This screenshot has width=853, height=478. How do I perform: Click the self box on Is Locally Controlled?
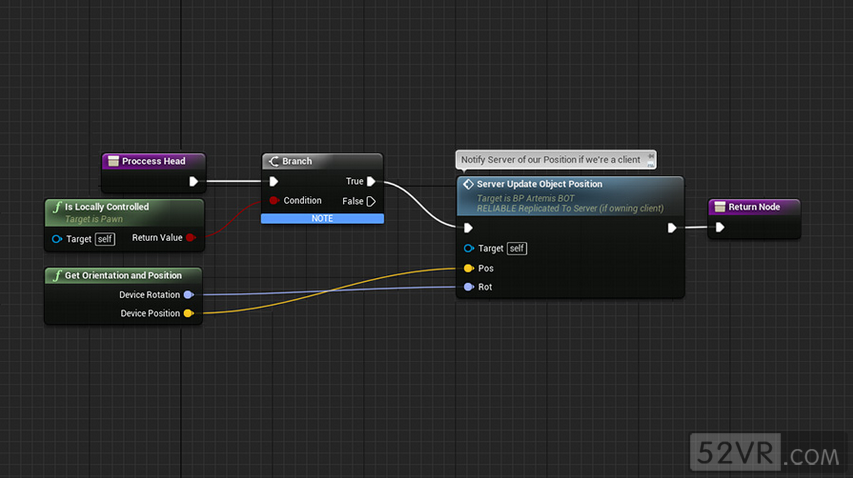105,239
